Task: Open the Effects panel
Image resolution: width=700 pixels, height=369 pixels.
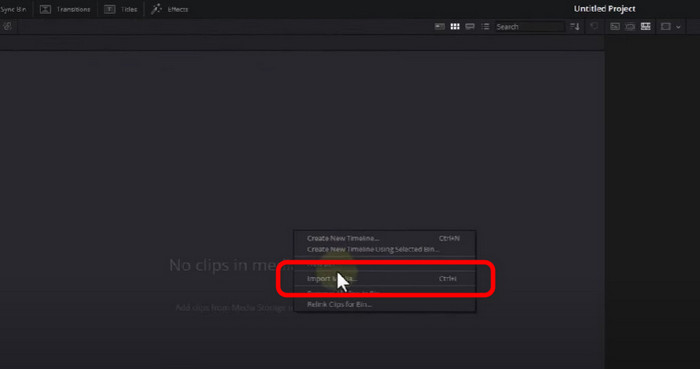Action: coord(169,9)
